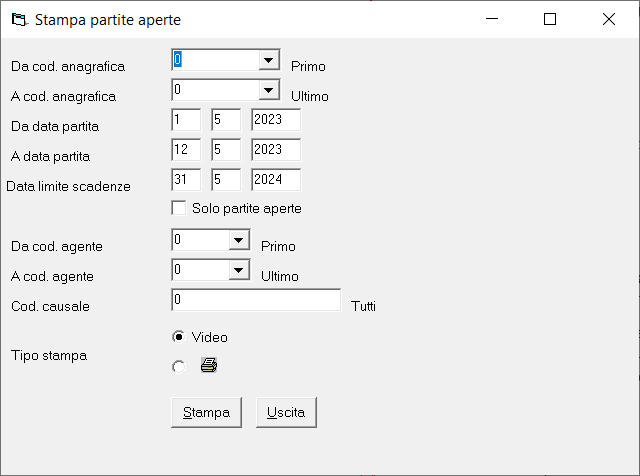Maximize the Stampa partite aperte window
Screen dimensions: 640x476
tap(550, 19)
